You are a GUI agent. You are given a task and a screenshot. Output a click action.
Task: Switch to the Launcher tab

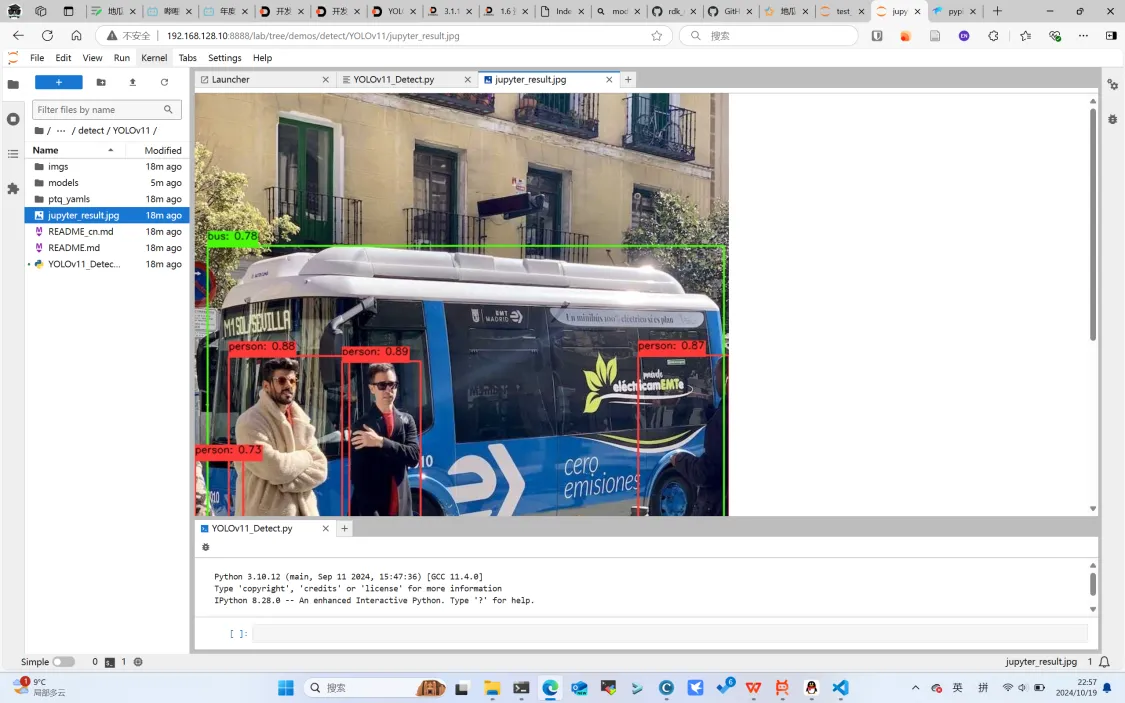(x=263, y=80)
